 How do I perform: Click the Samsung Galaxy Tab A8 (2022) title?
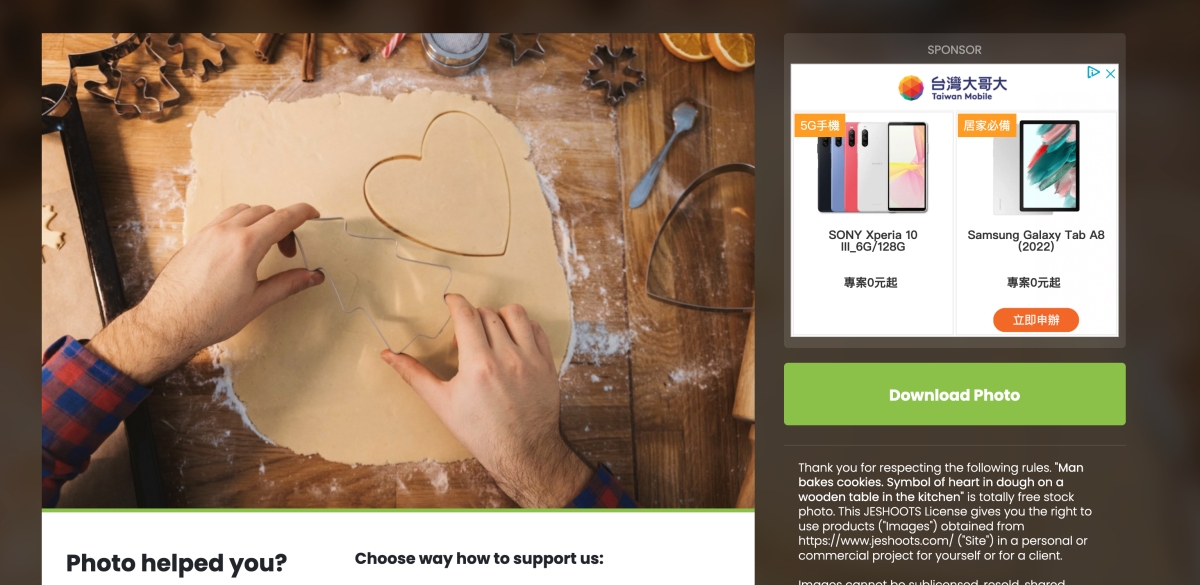1036,241
